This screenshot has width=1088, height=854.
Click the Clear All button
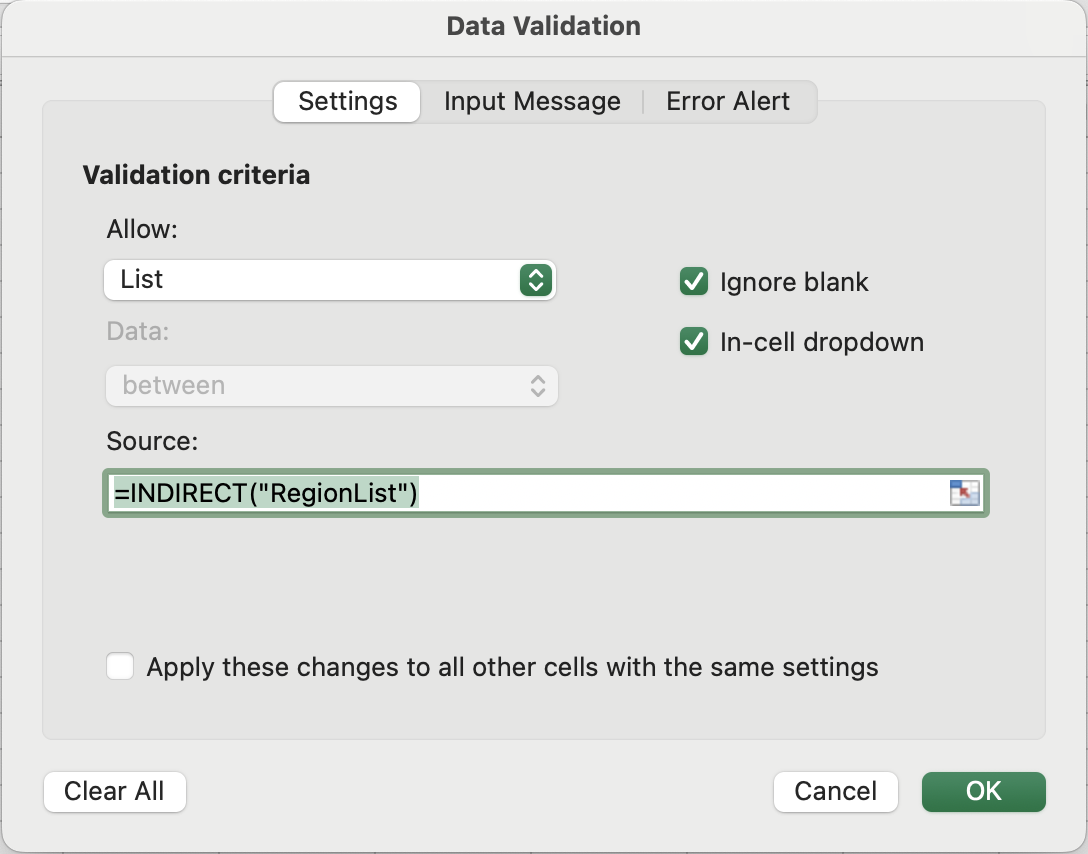(114, 792)
